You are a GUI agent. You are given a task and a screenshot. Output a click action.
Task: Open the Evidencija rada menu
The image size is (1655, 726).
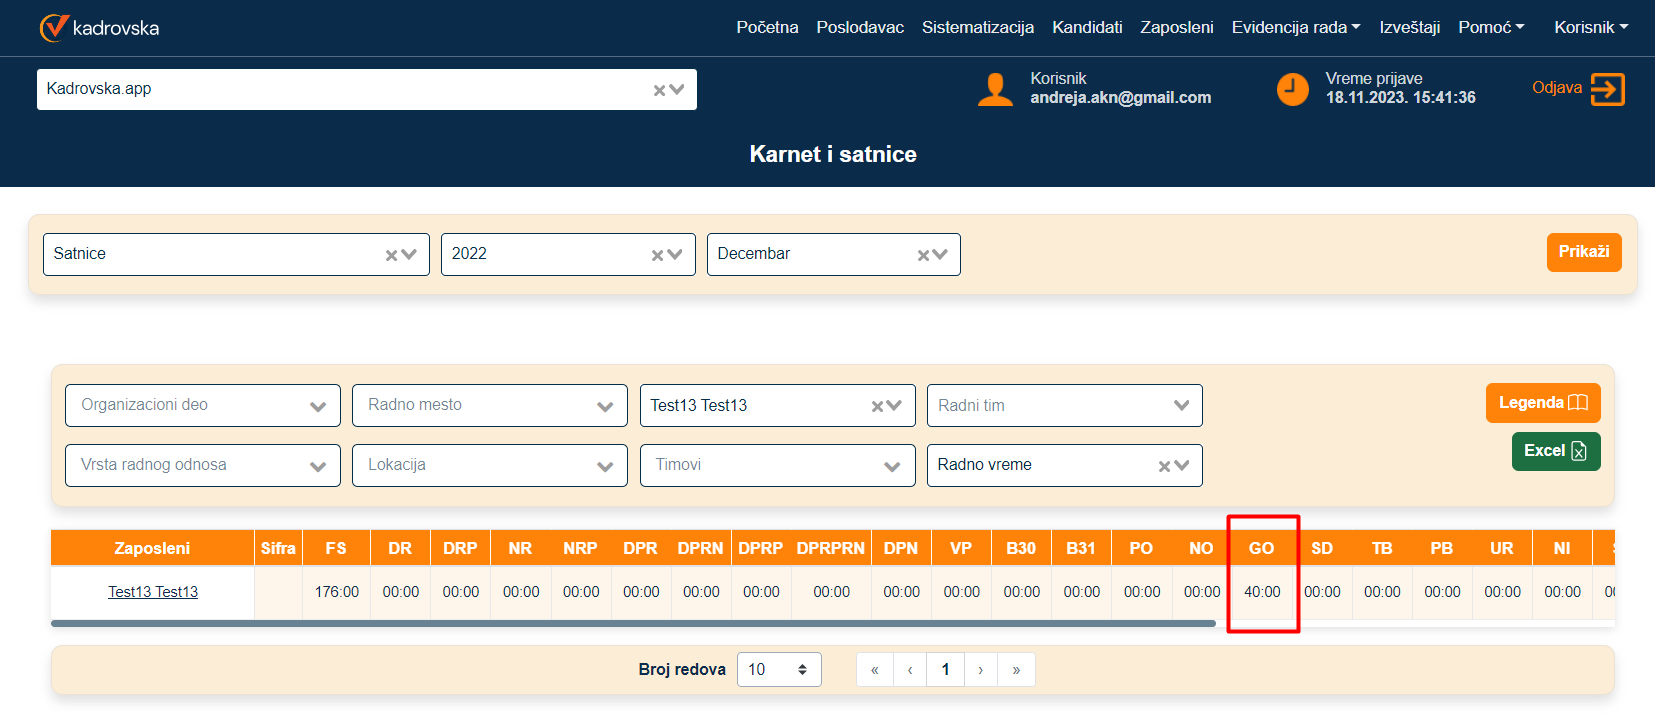1295,27
